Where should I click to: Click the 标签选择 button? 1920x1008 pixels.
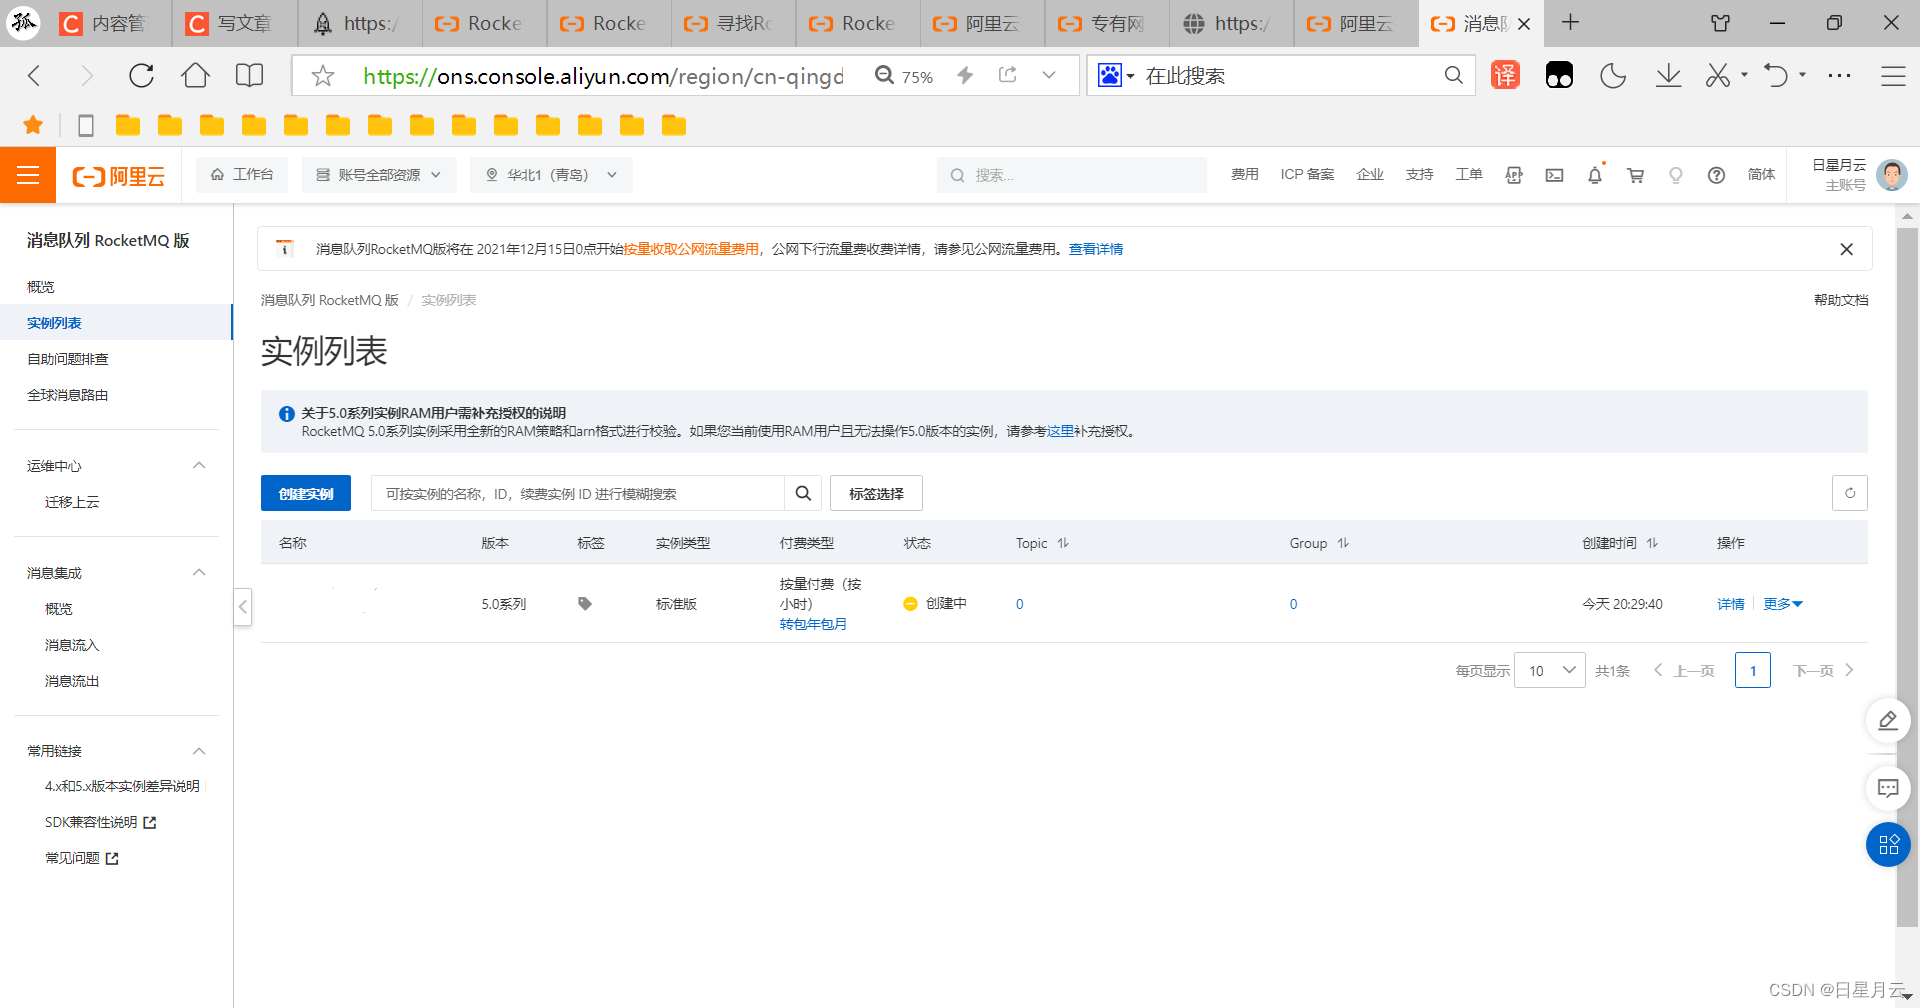point(876,493)
